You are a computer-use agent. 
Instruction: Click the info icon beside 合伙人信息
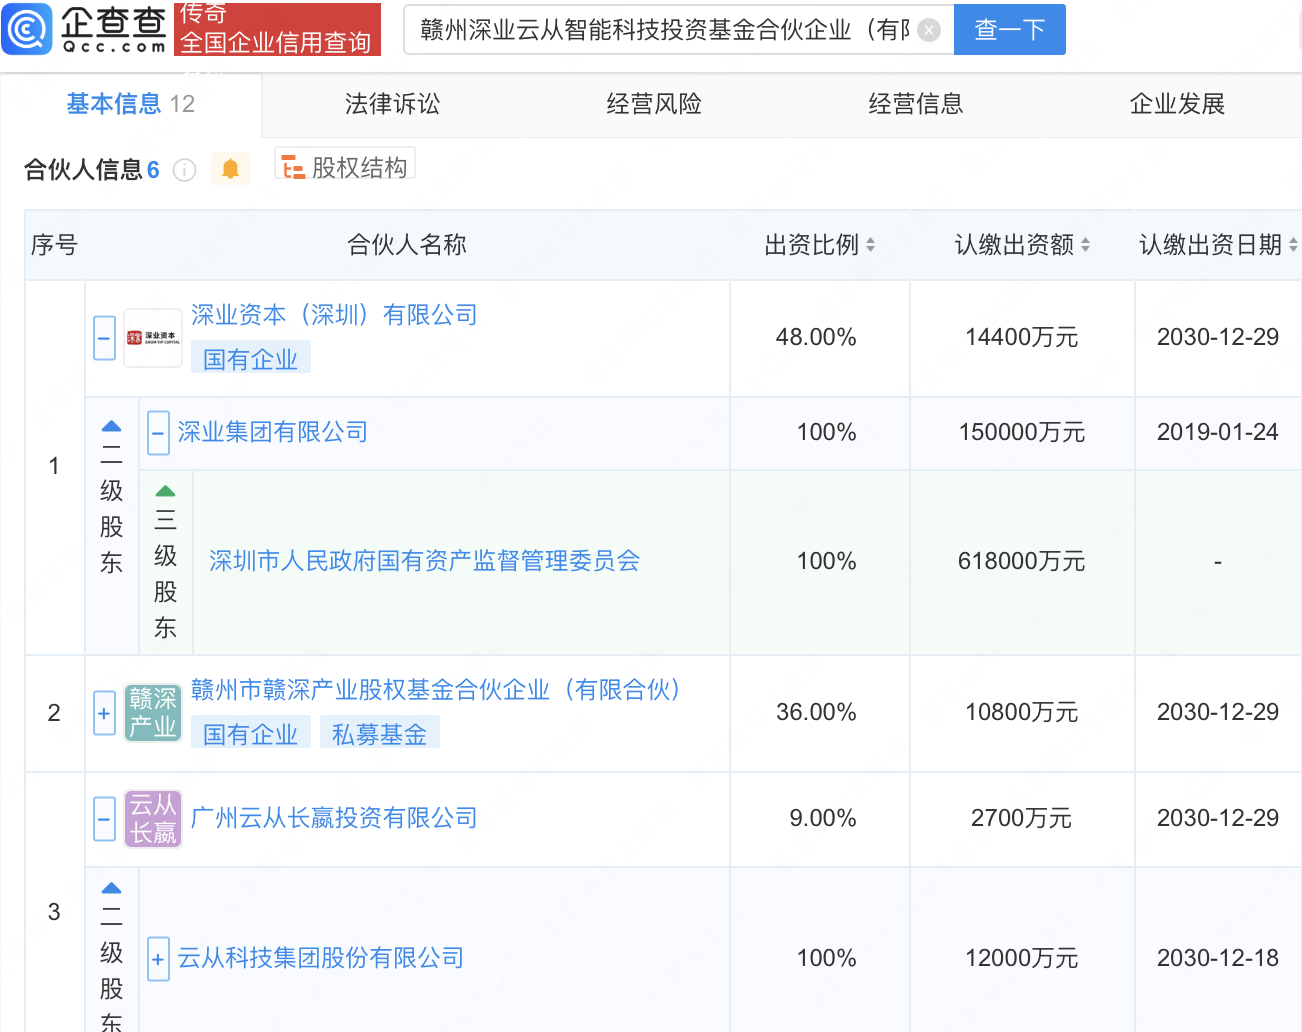[x=184, y=170]
